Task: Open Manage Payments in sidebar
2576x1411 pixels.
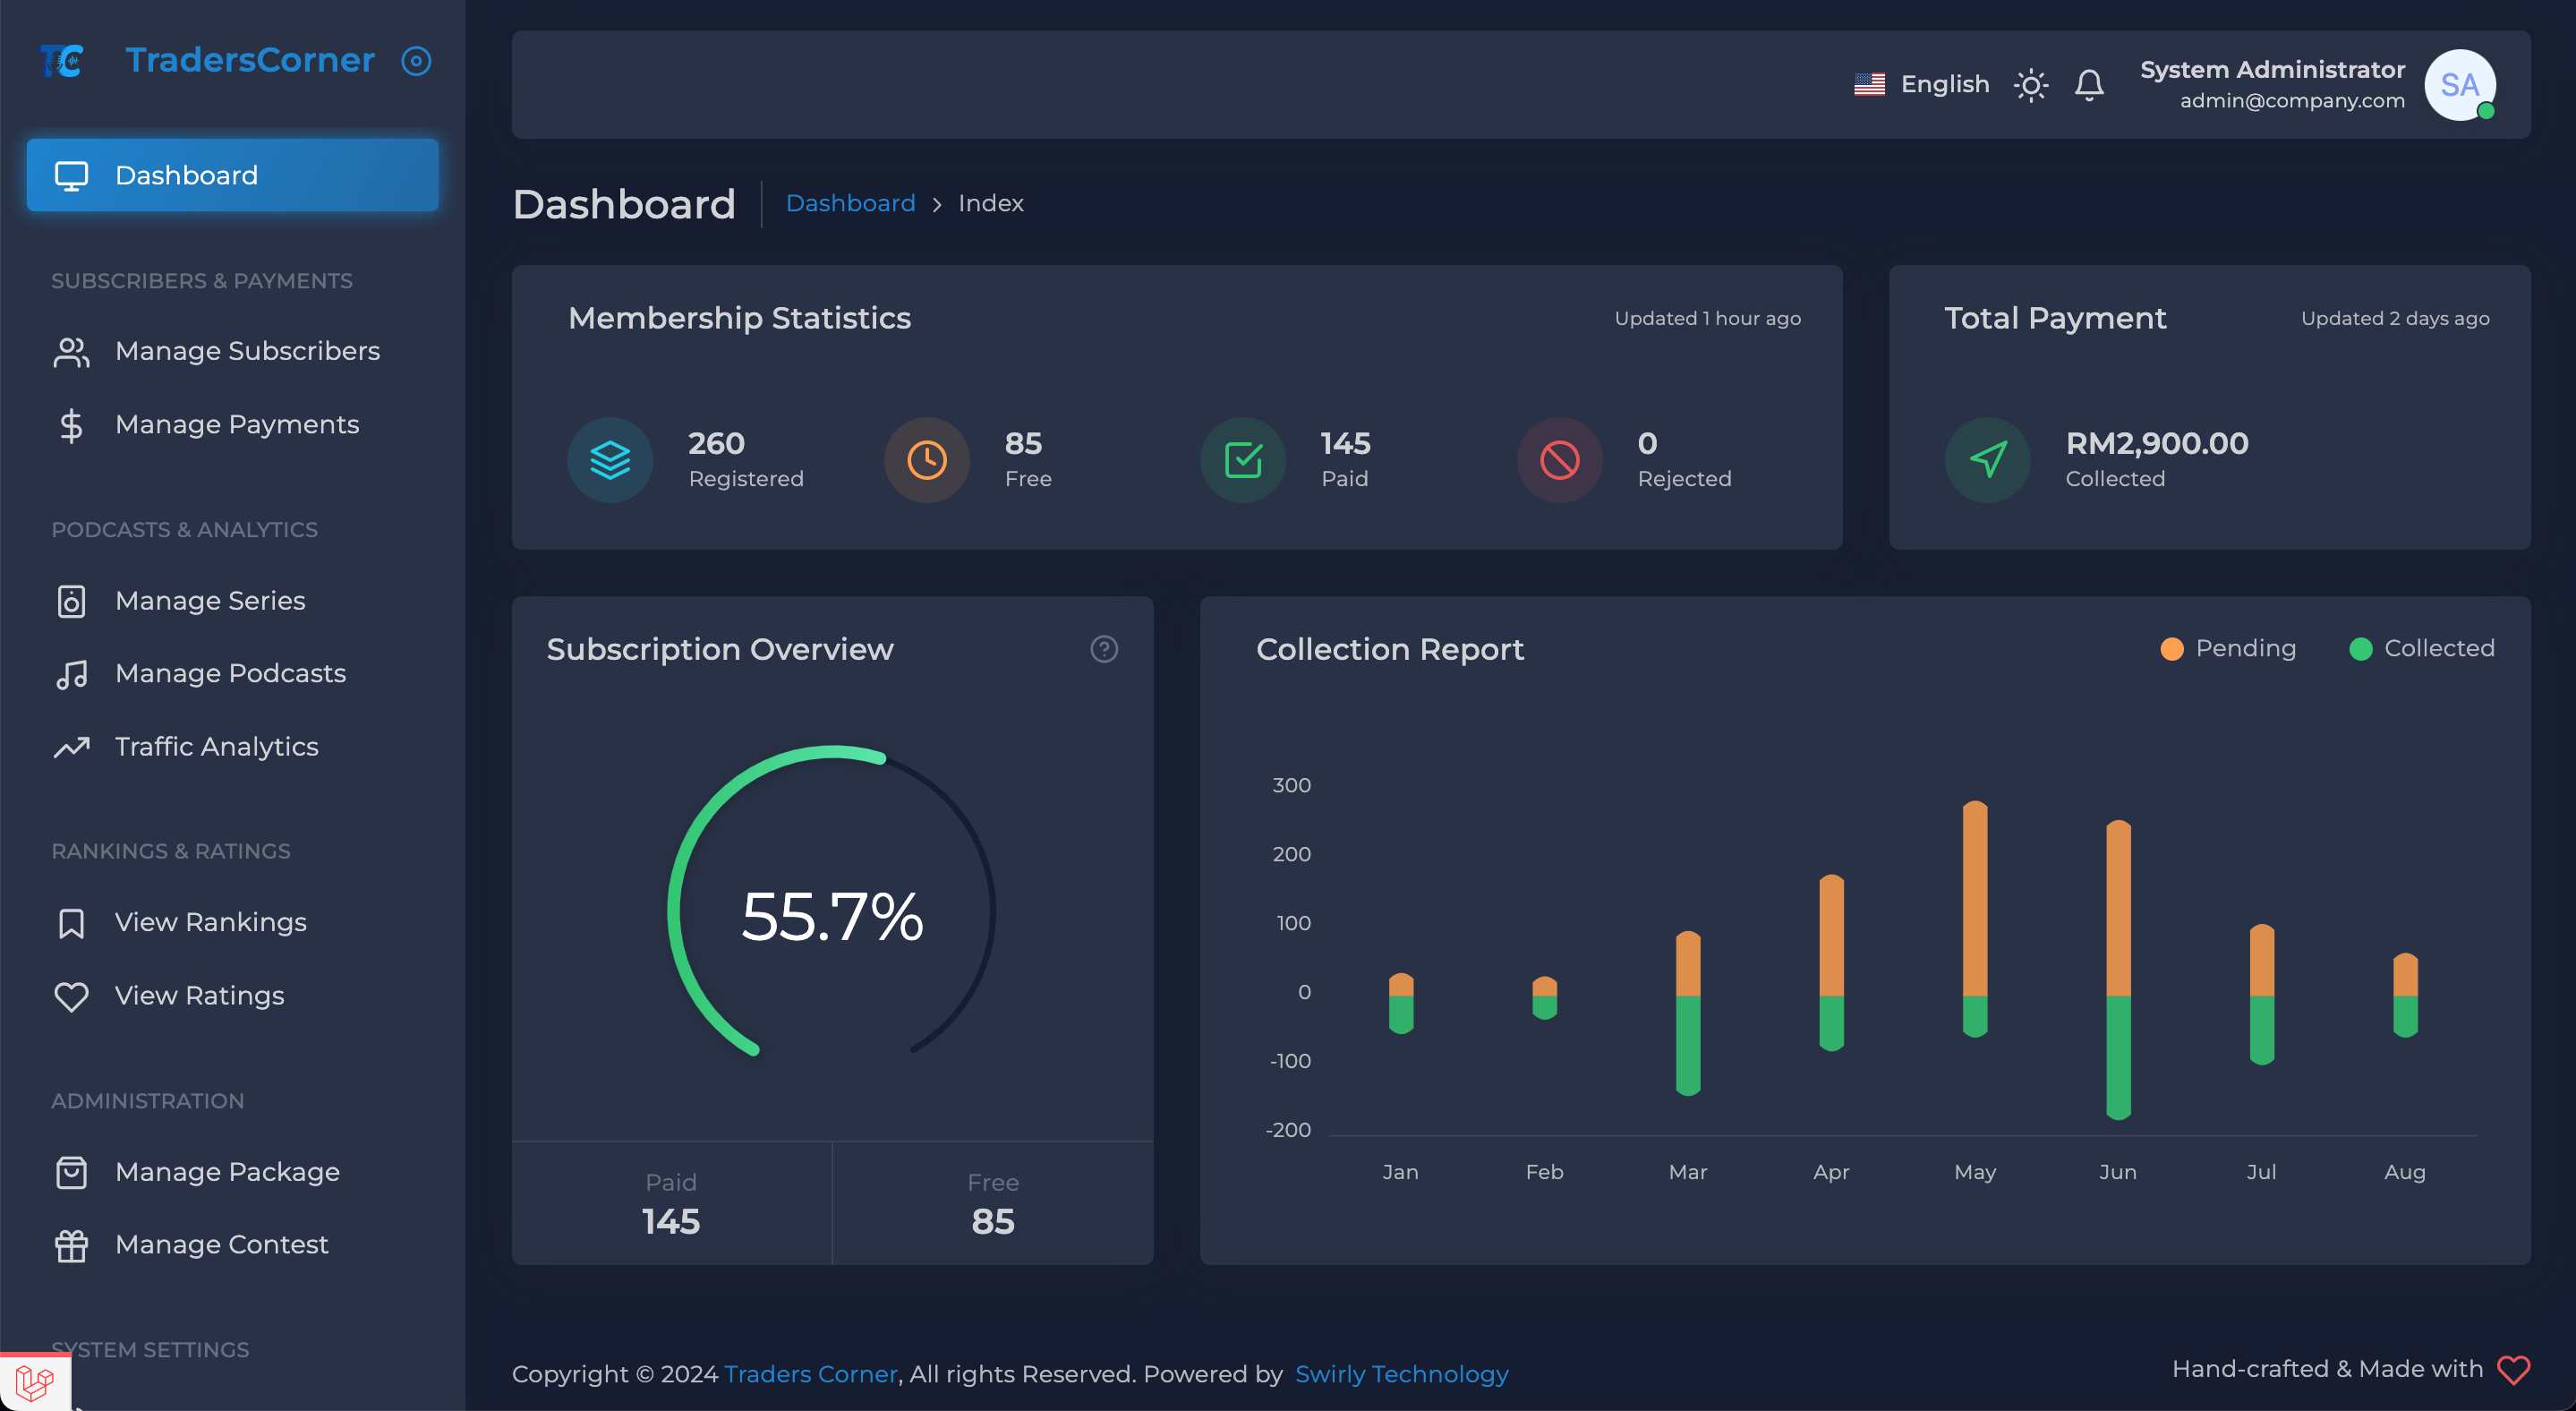Action: 236,424
